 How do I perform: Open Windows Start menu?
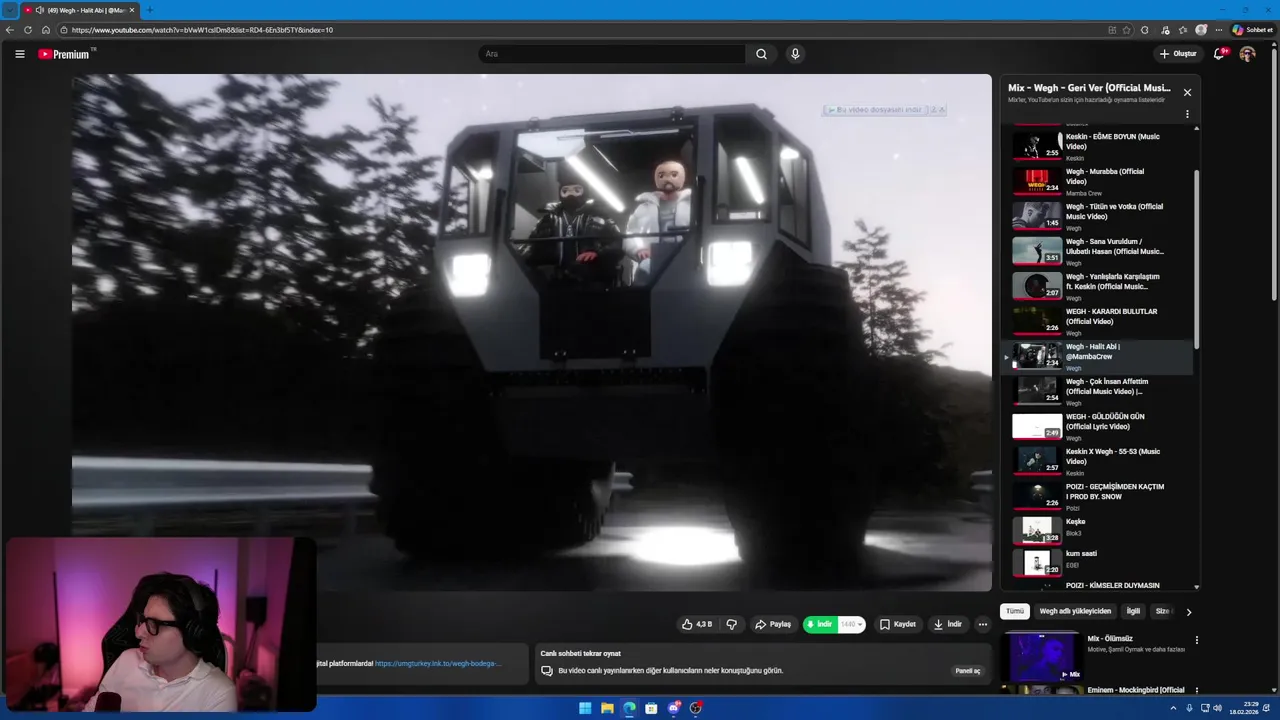pos(585,708)
